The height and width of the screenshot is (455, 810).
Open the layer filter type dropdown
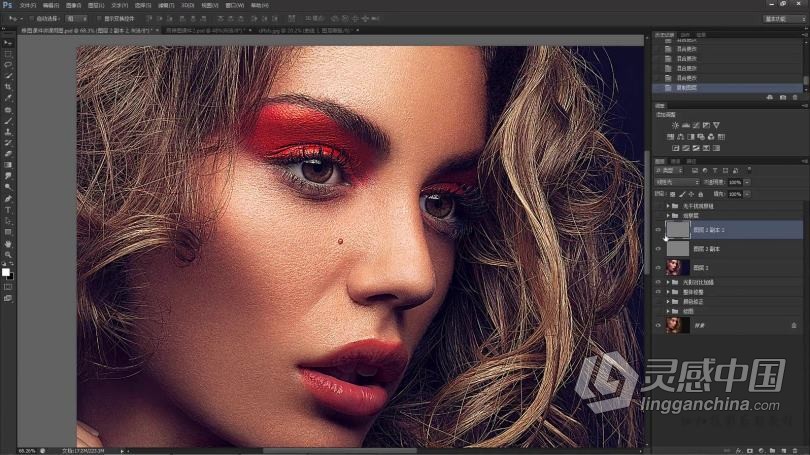click(669, 170)
